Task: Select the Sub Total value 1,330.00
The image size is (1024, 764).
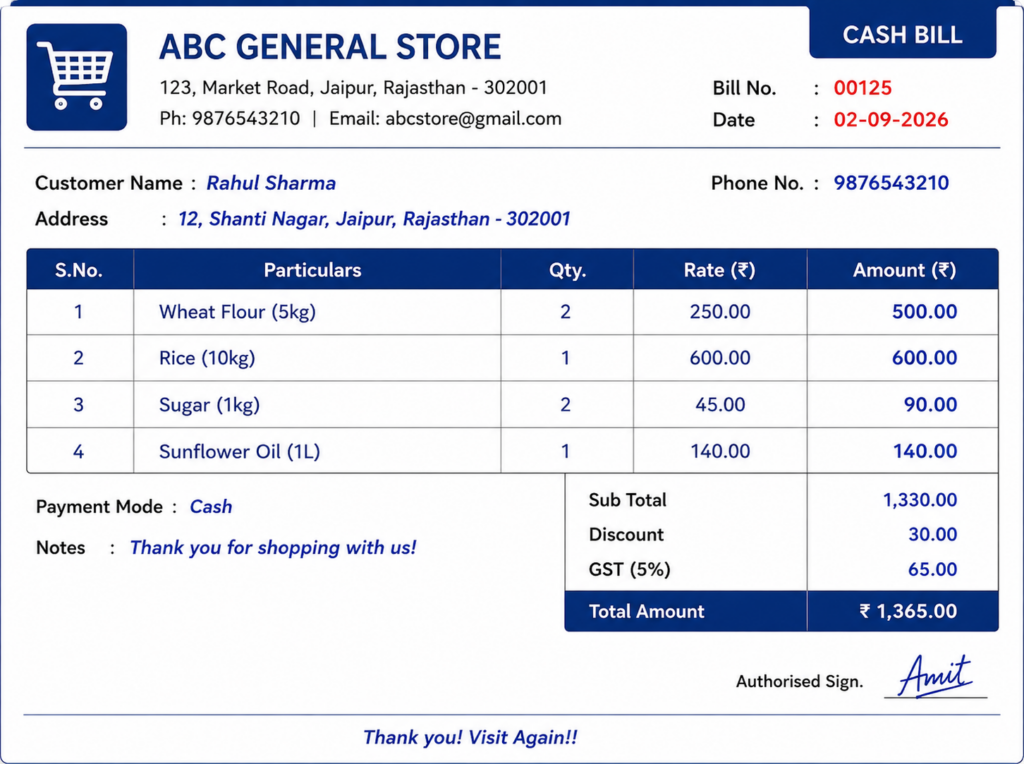Action: tap(920, 500)
